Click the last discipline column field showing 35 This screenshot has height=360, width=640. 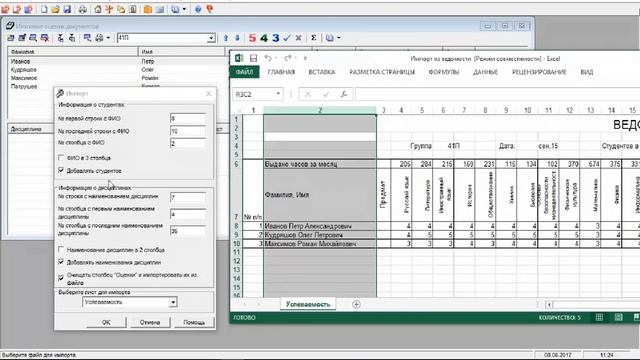click(x=188, y=231)
